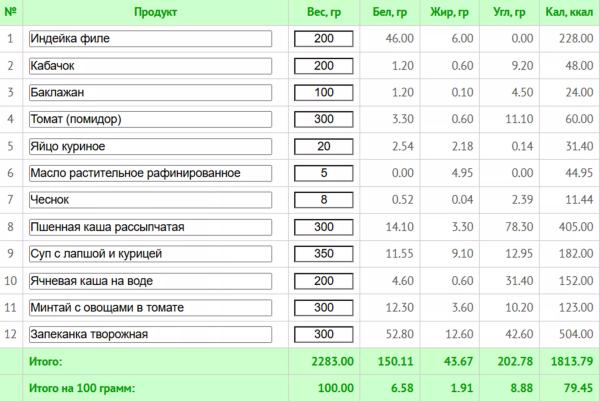Select the Кабачок product name field
The height and width of the screenshot is (401, 600).
148,66
